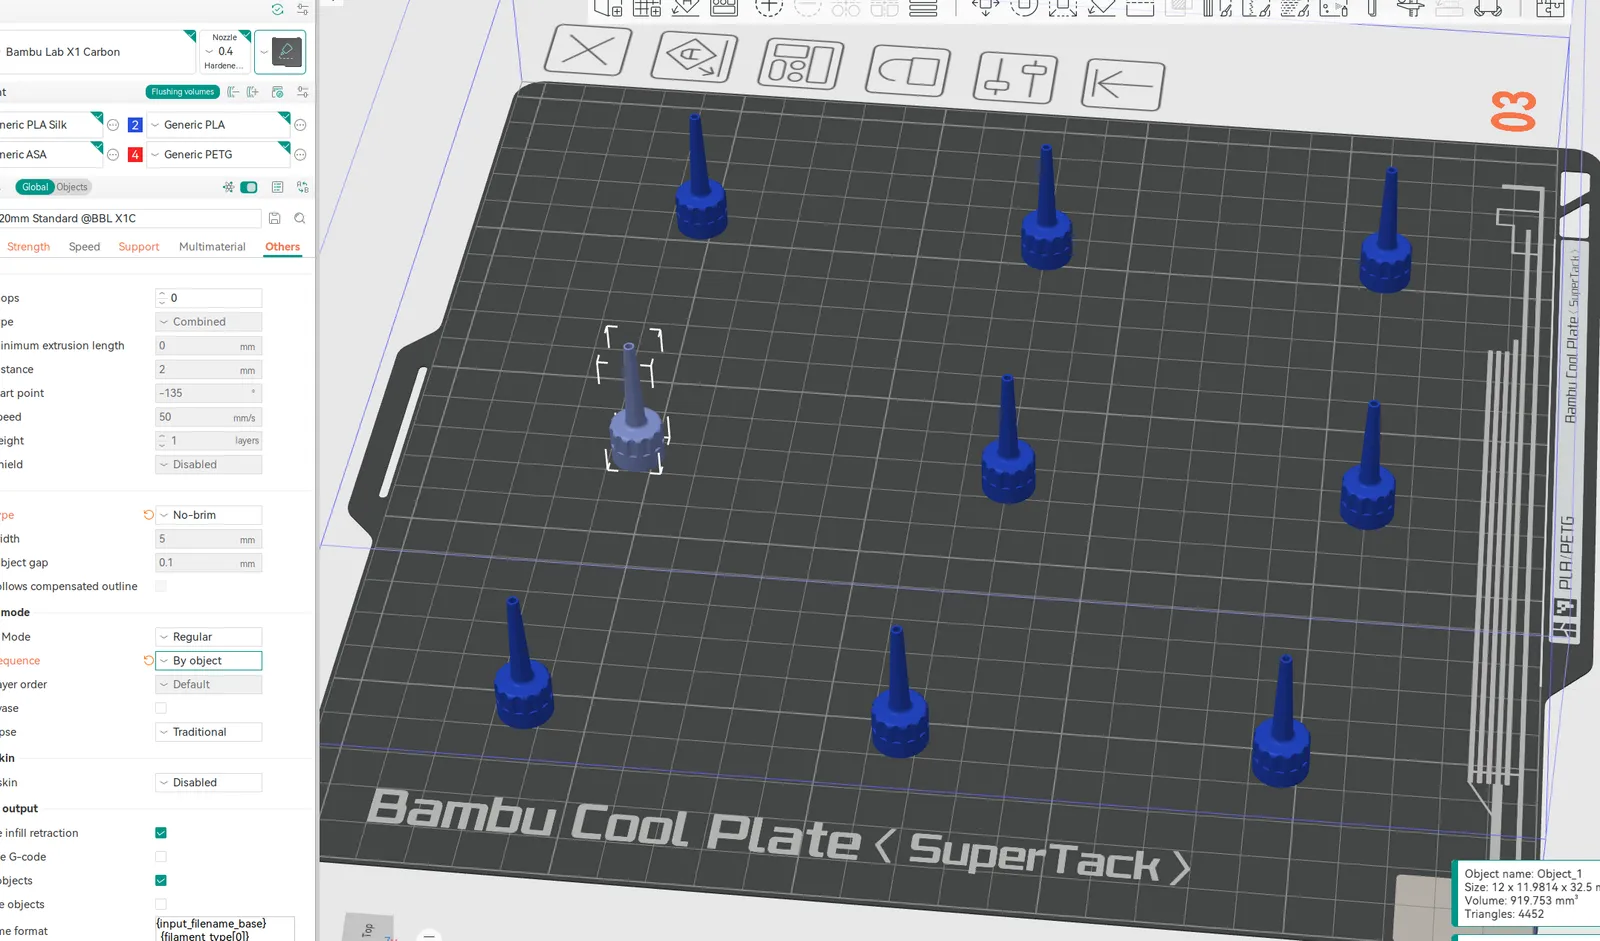Open the Bambu Lab X1 Carbon printer dropdown
1600x941 pixels.
click(x=97, y=52)
